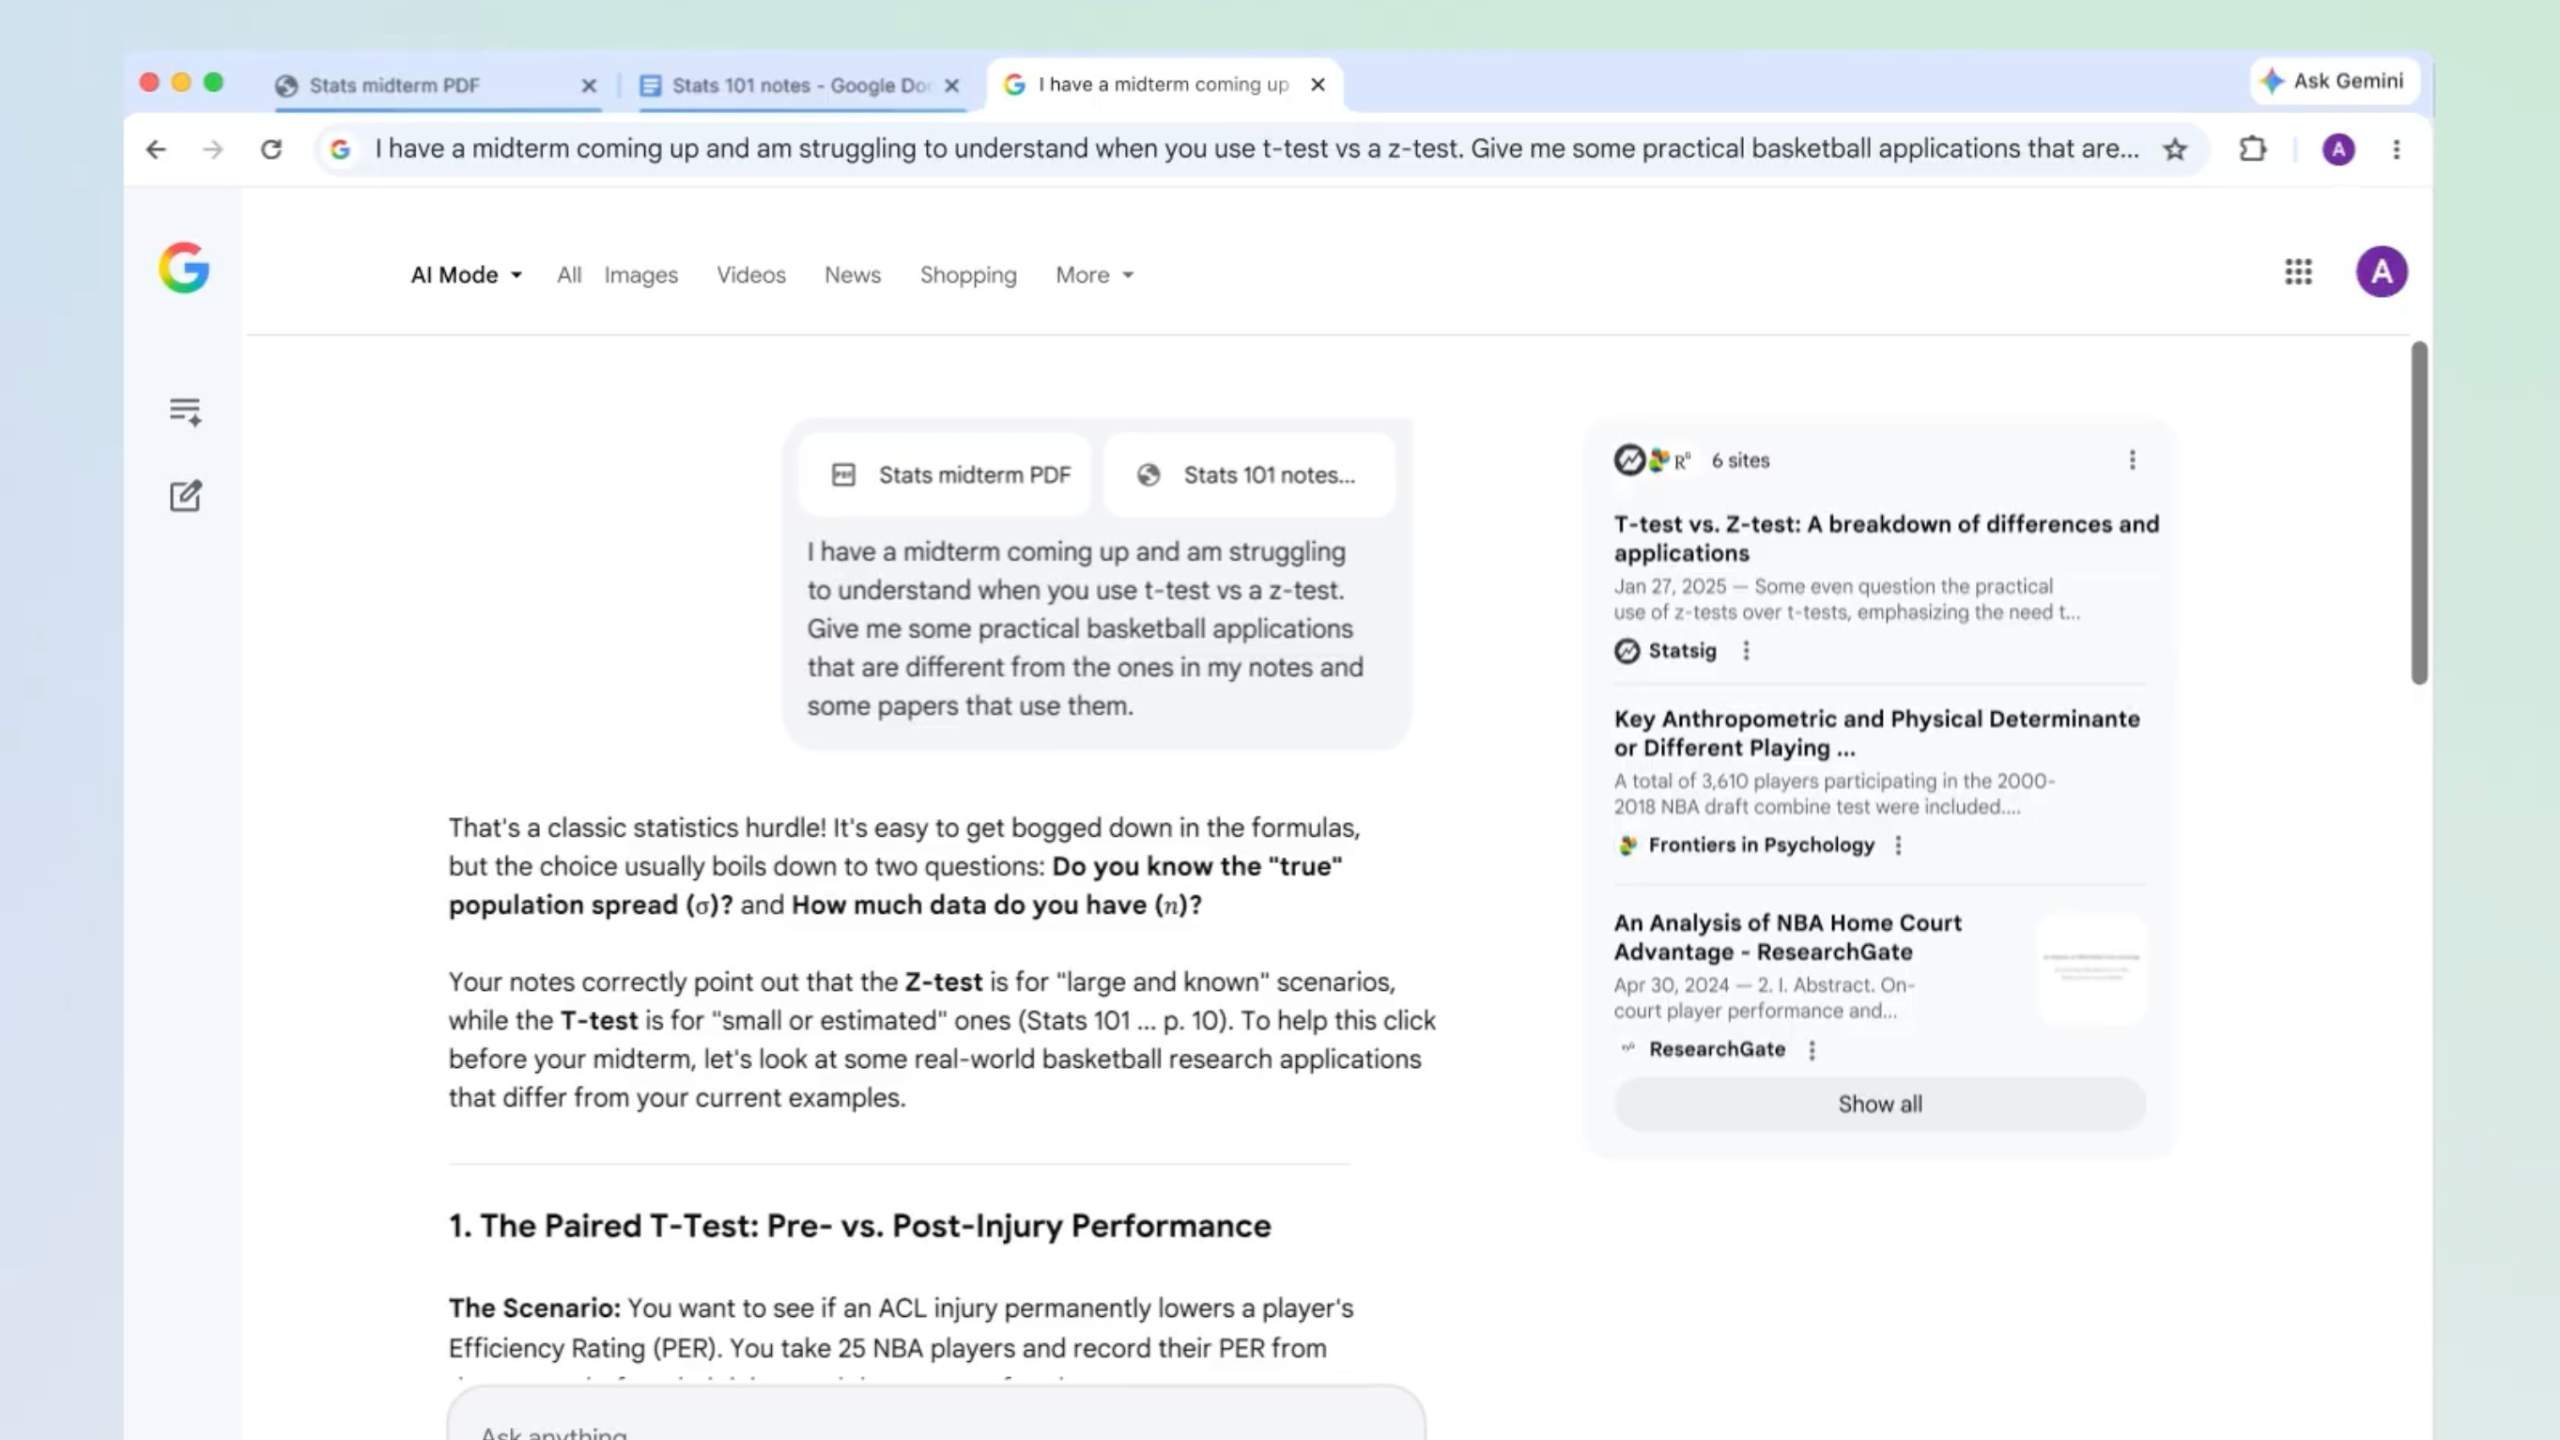Start a new chat with the compose icon
Image resolution: width=2560 pixels, height=1440 pixels.
tap(185, 496)
